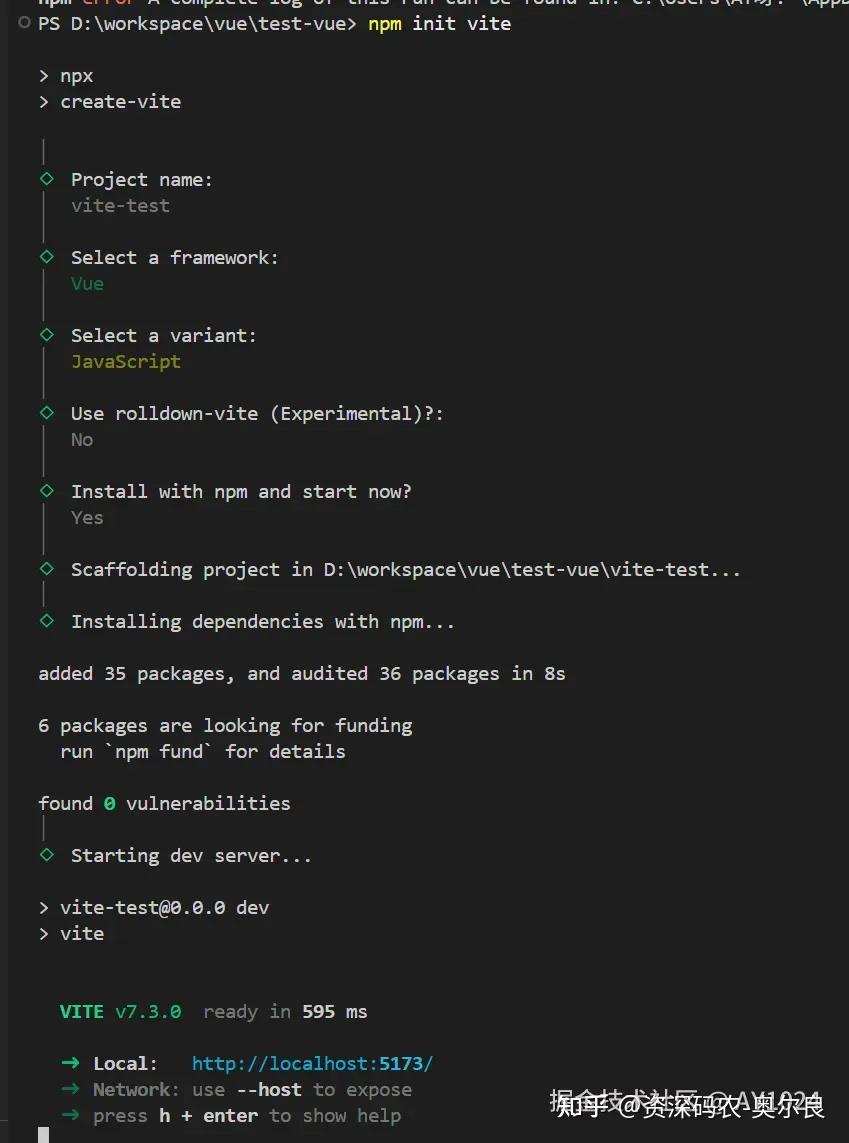
Task: Click the diamond beside Starting dev server
Action: point(46,855)
